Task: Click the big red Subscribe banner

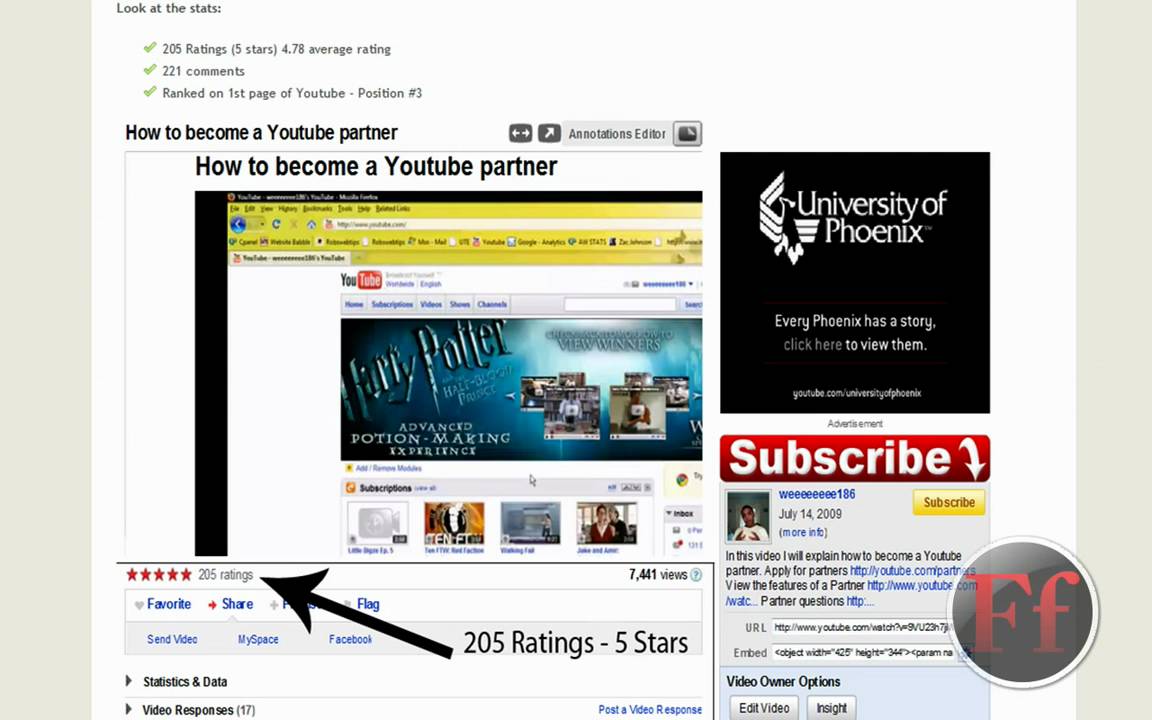Action: pos(854,458)
